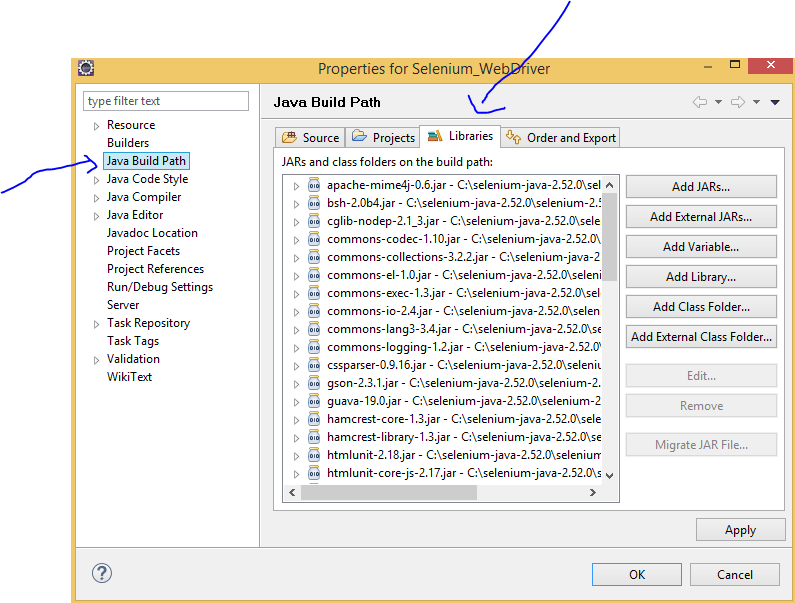Image resolution: width=795 pixels, height=603 pixels.
Task: Click the horizontal scrollbar right arrow
Action: 593,492
